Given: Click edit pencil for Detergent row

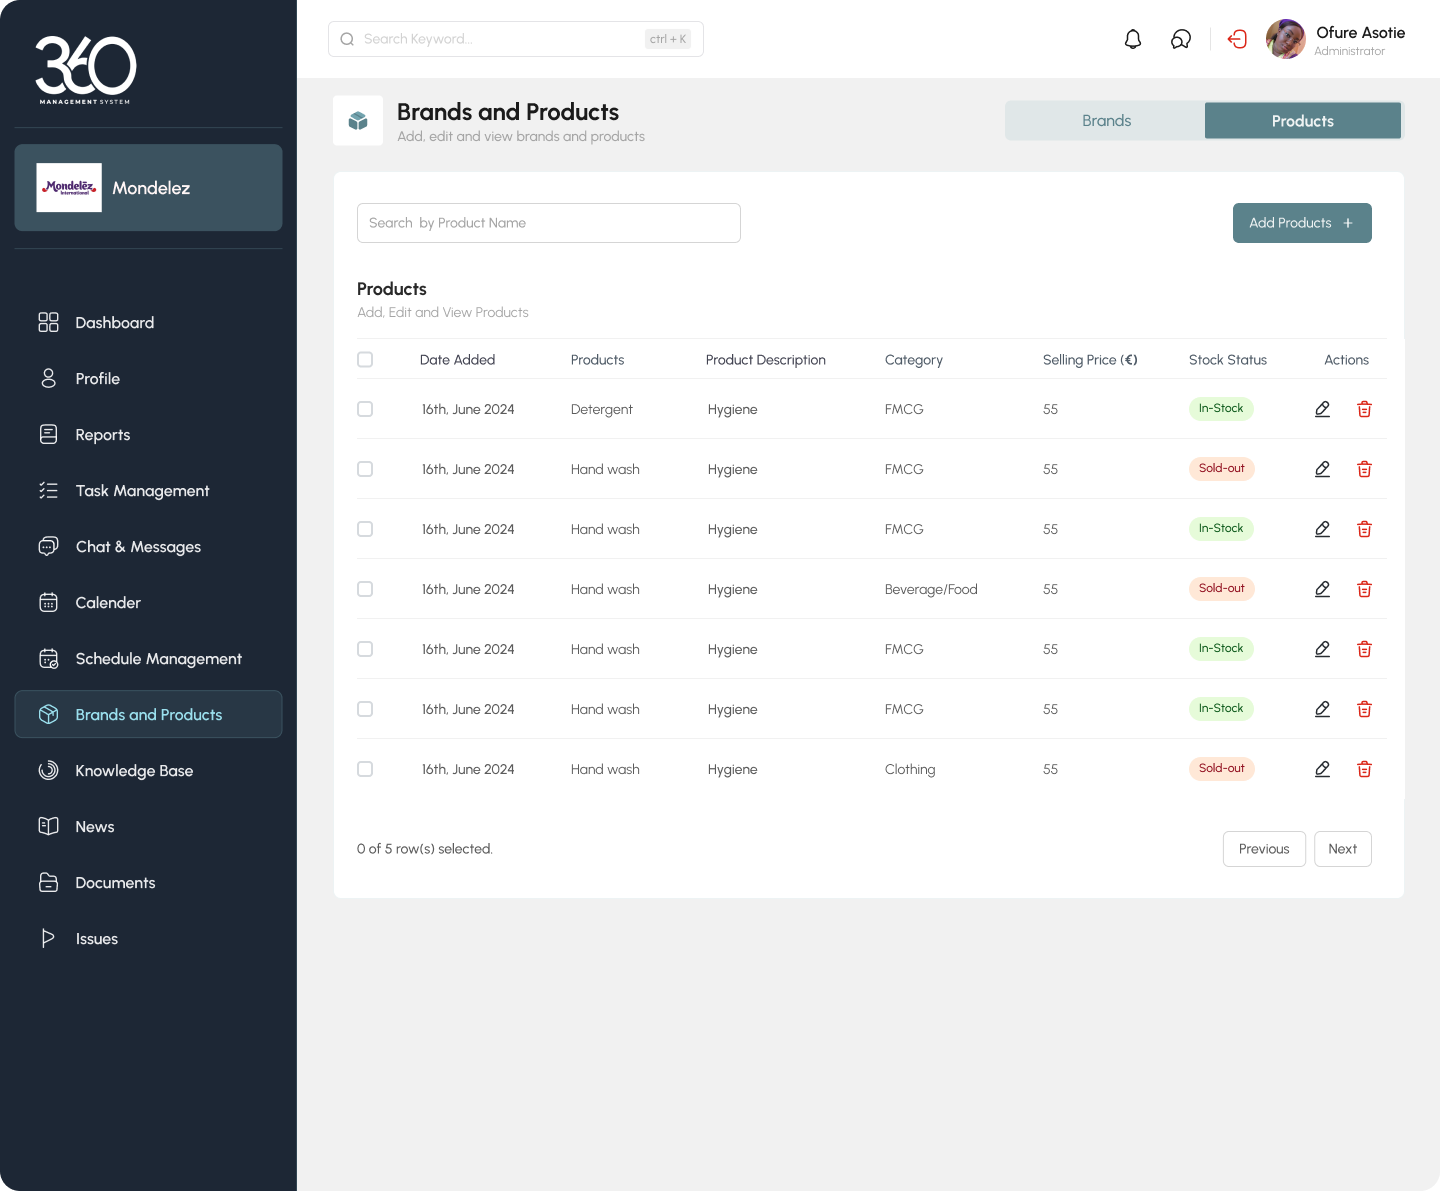Looking at the screenshot, I should [x=1322, y=409].
